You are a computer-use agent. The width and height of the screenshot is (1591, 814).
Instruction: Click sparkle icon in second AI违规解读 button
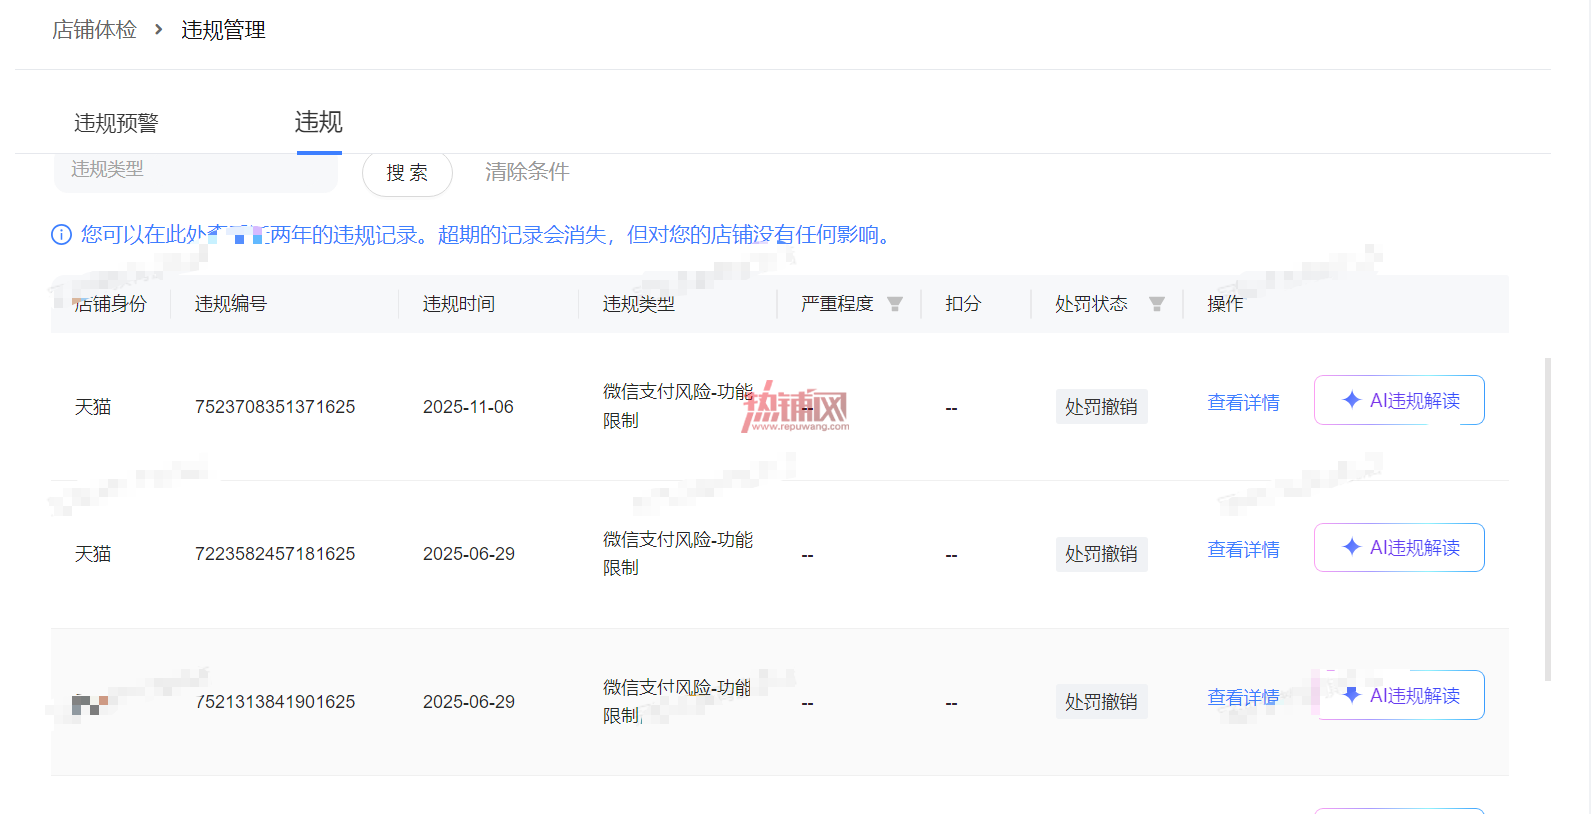(1351, 547)
